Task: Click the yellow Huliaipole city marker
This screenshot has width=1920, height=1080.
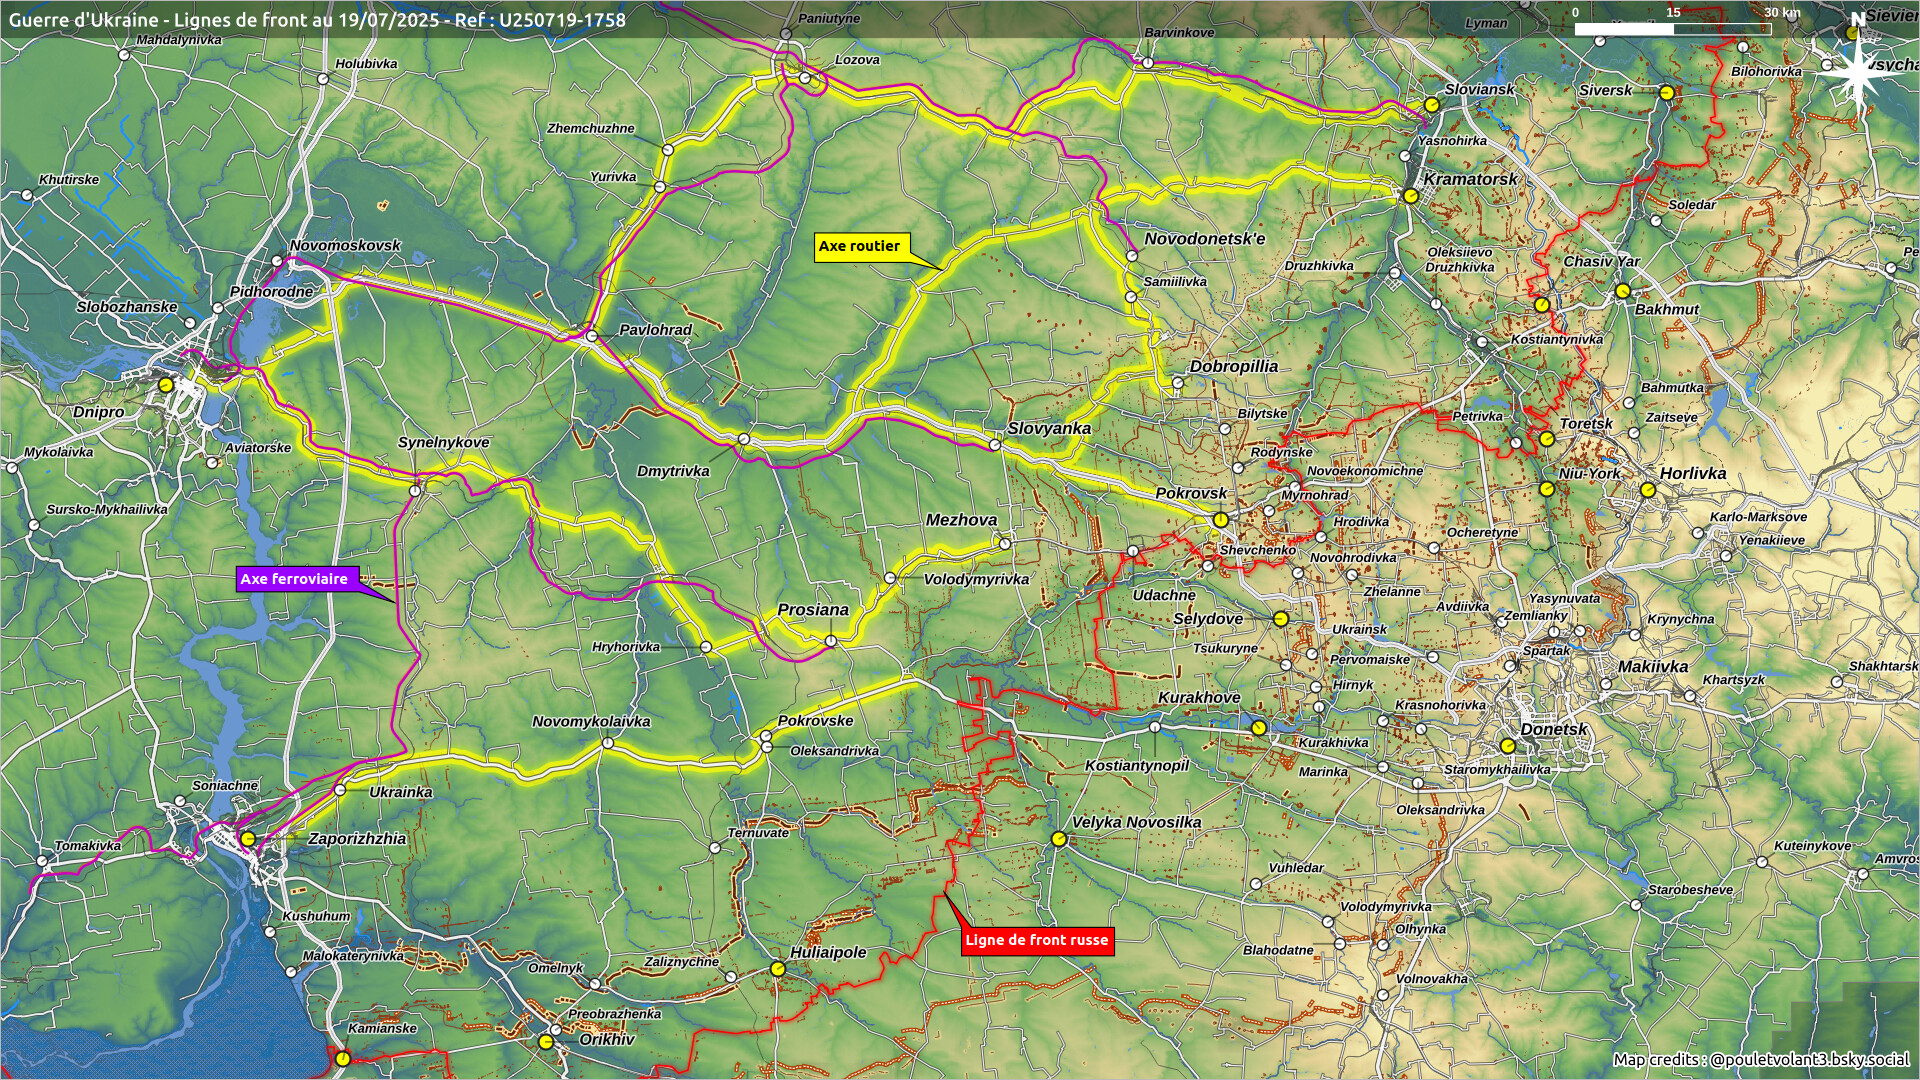Action: pos(777,969)
